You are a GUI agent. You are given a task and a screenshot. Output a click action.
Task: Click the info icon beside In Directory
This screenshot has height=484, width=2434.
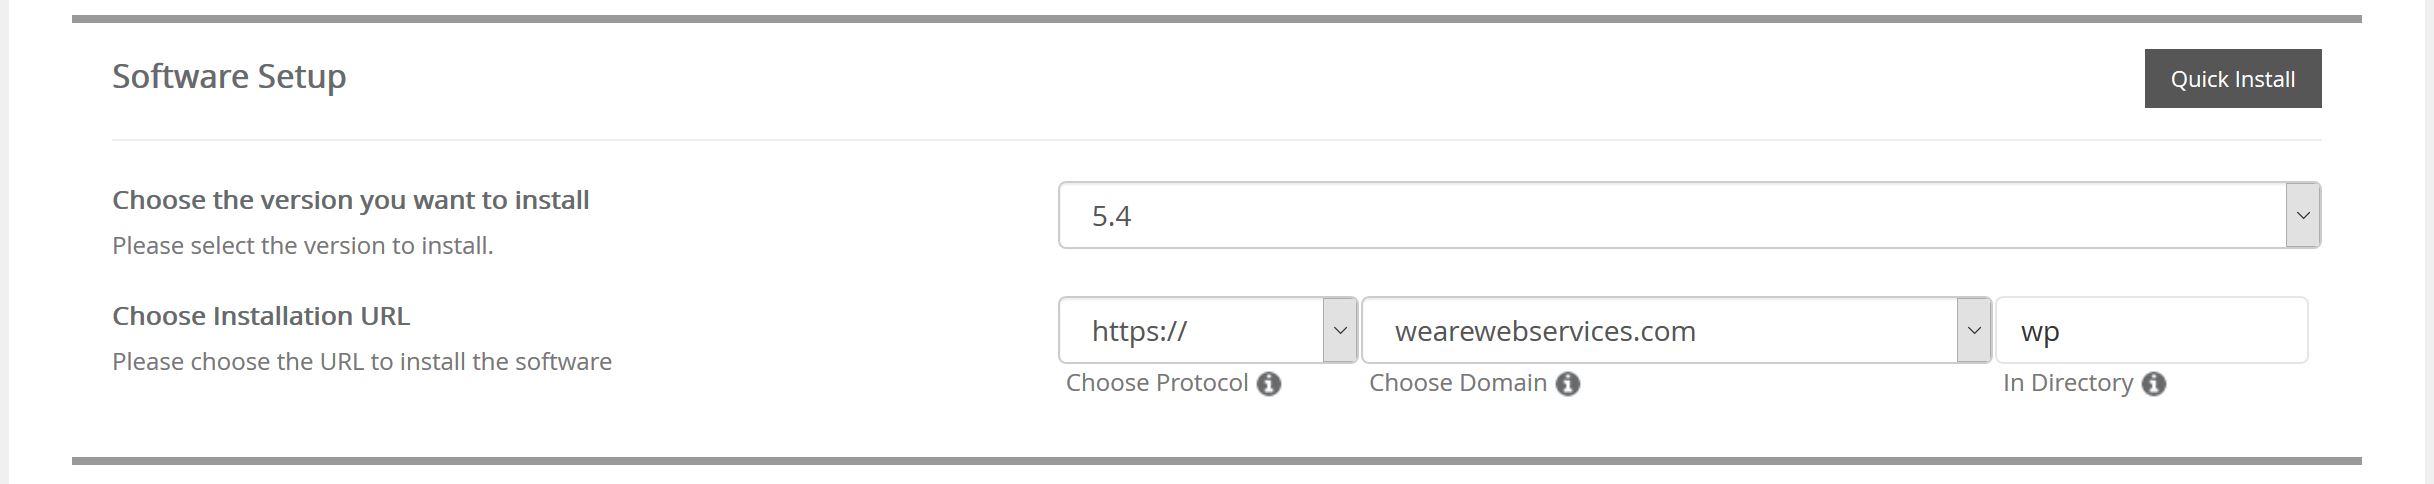tap(2154, 384)
